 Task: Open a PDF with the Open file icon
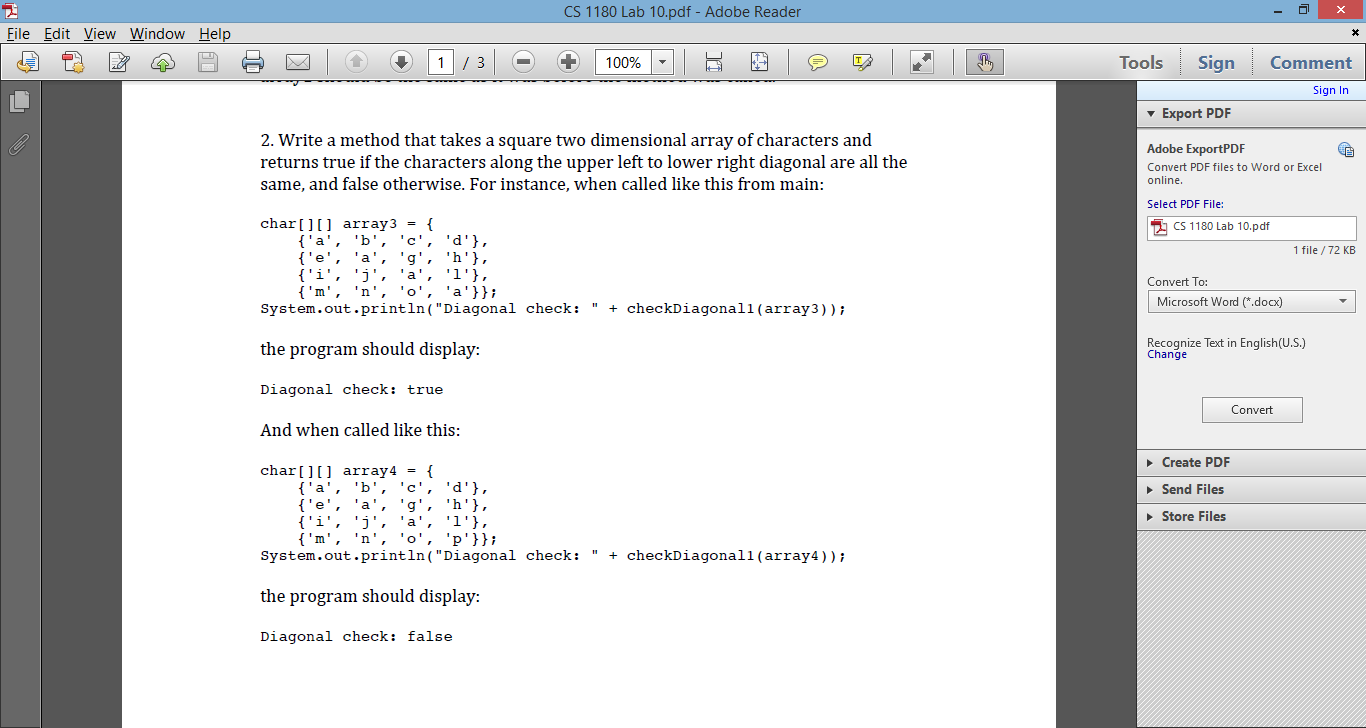pos(26,61)
